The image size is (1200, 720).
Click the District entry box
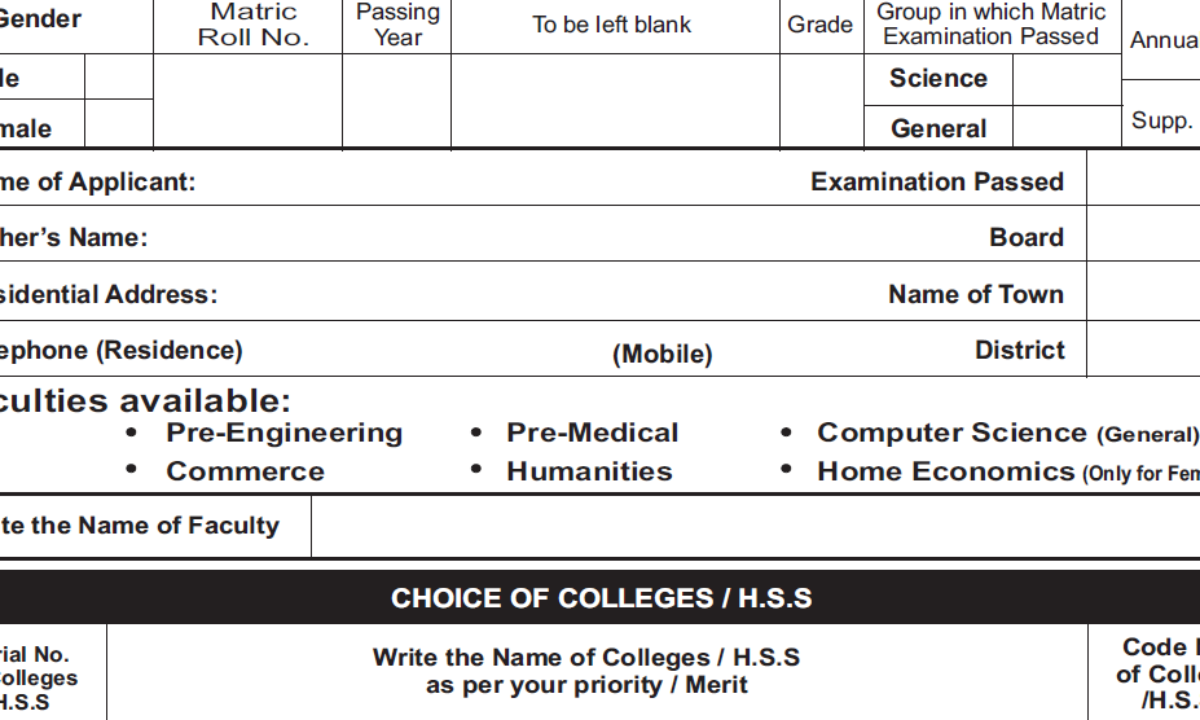[x=1142, y=348]
